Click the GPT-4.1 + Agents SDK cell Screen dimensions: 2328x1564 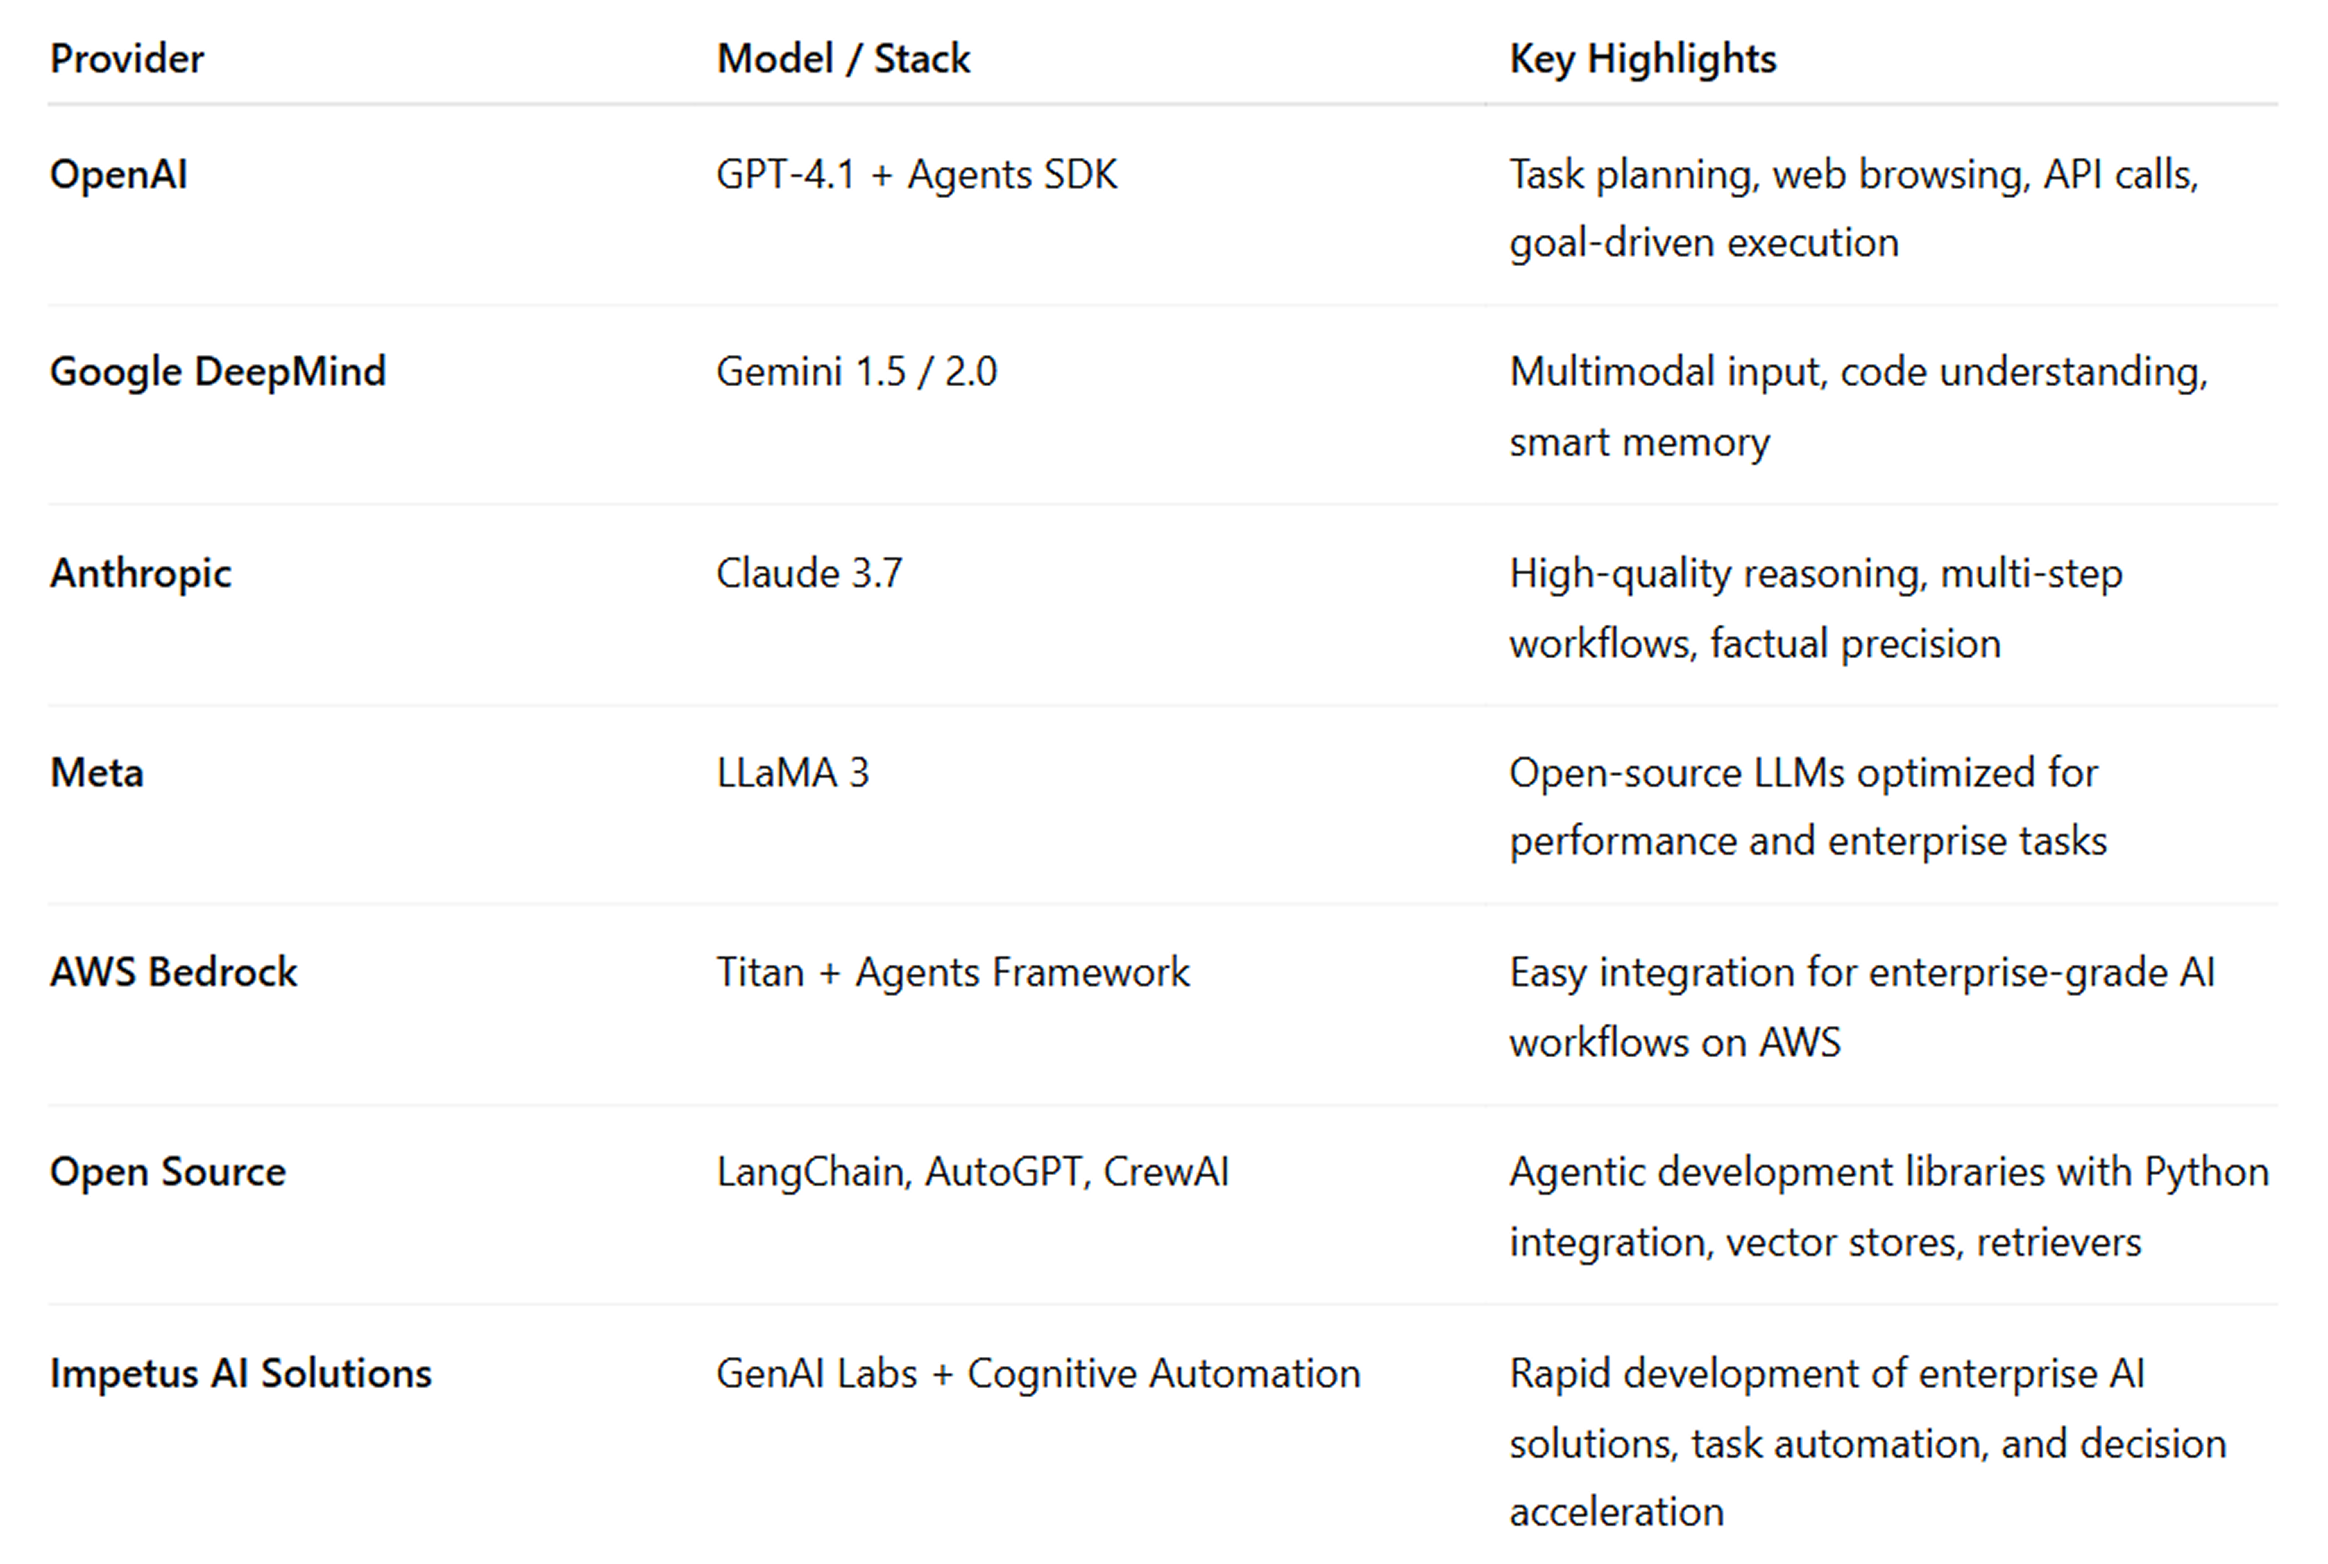point(916,175)
